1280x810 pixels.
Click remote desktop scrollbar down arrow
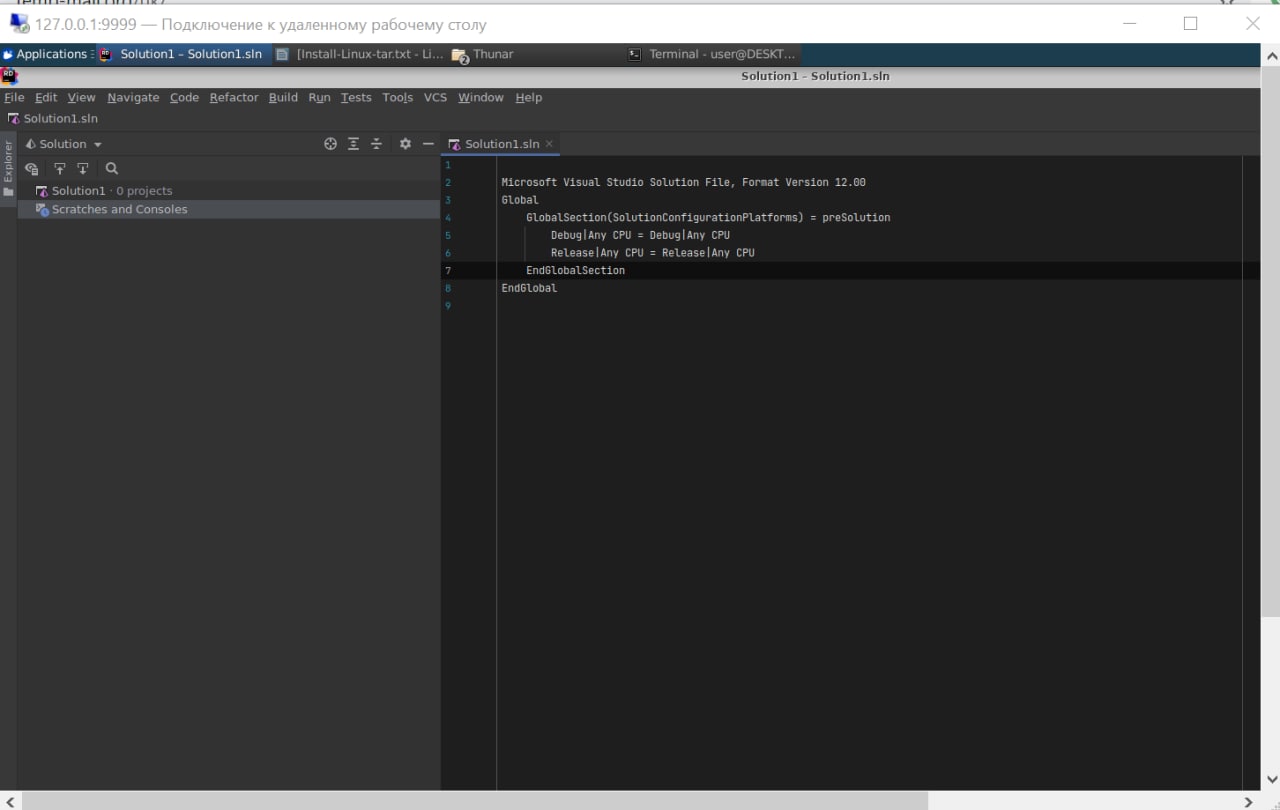point(1270,779)
